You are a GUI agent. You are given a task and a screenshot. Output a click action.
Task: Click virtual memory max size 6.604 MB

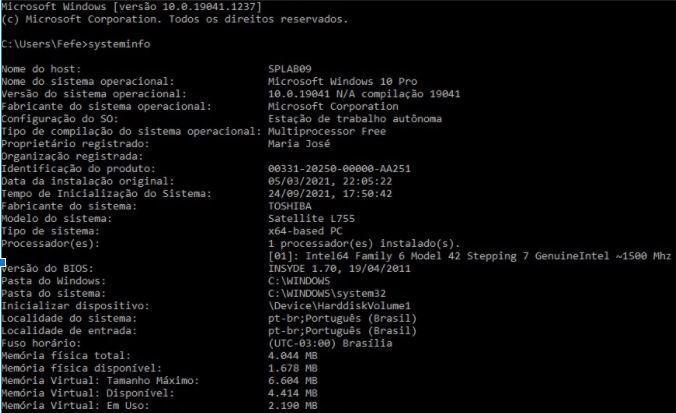pyautogui.click(x=293, y=381)
